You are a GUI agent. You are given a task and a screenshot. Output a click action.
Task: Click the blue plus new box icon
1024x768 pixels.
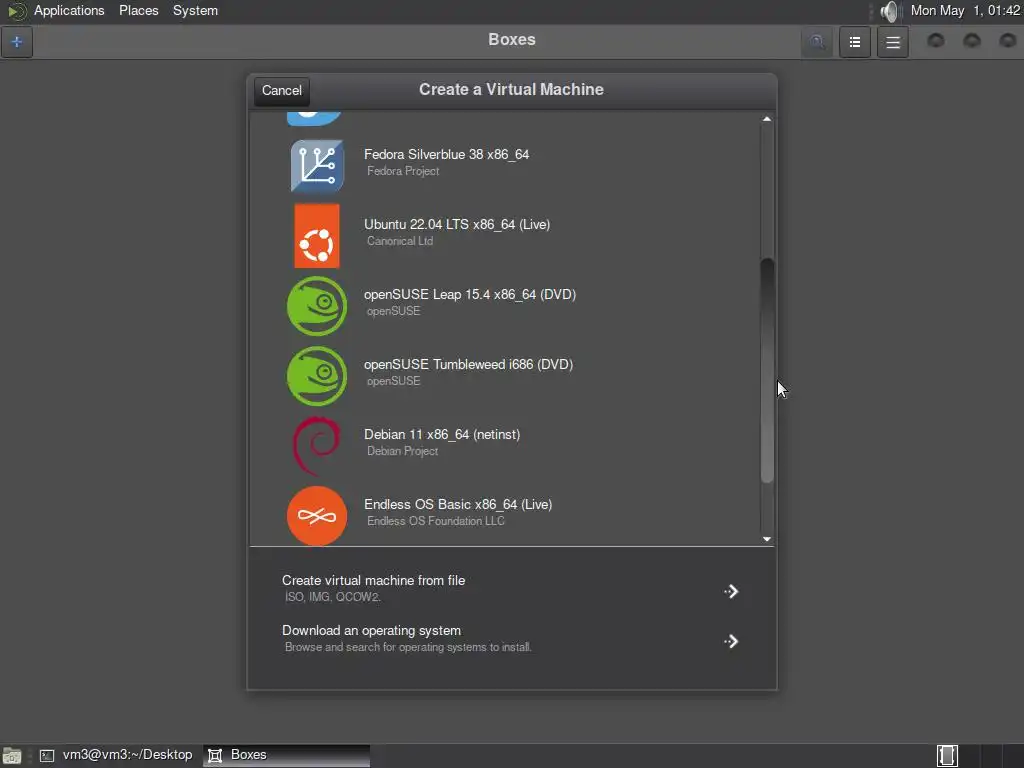click(17, 42)
